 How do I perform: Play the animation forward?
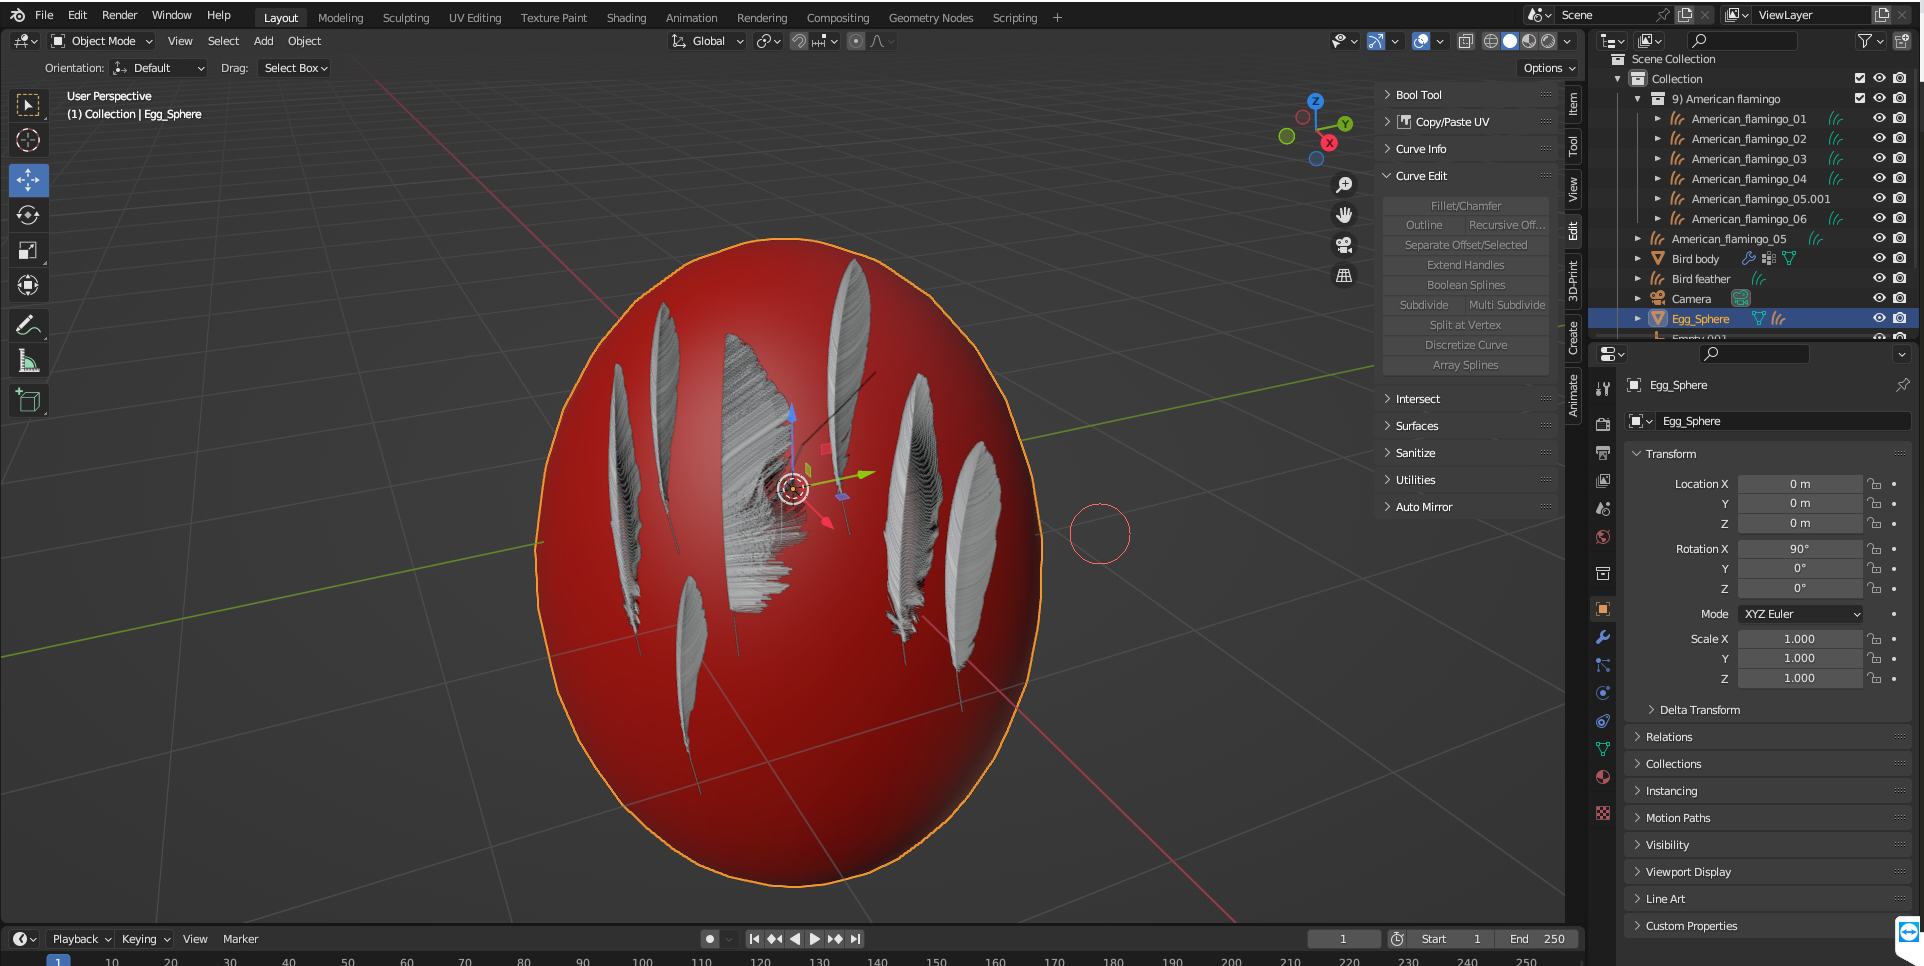tap(814, 939)
